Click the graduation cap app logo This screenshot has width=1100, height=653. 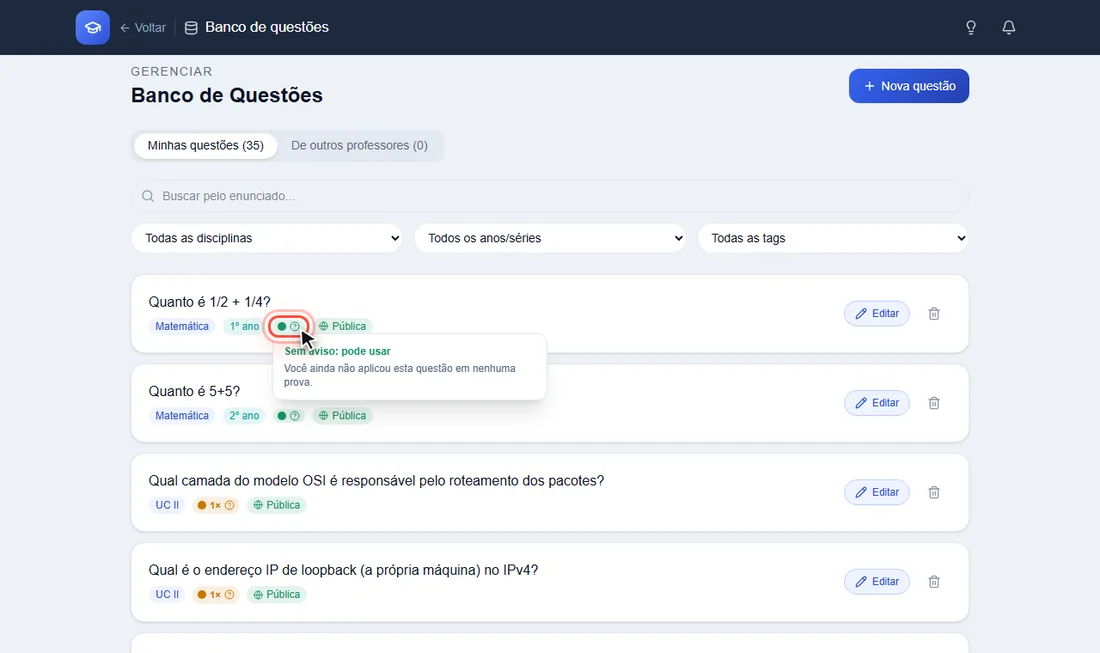93,27
